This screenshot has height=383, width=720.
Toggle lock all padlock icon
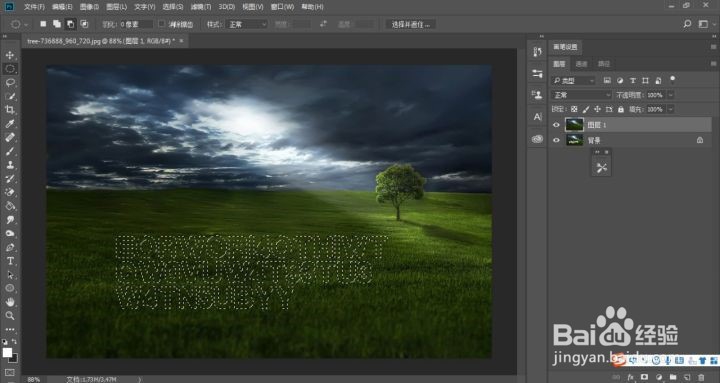pos(621,109)
